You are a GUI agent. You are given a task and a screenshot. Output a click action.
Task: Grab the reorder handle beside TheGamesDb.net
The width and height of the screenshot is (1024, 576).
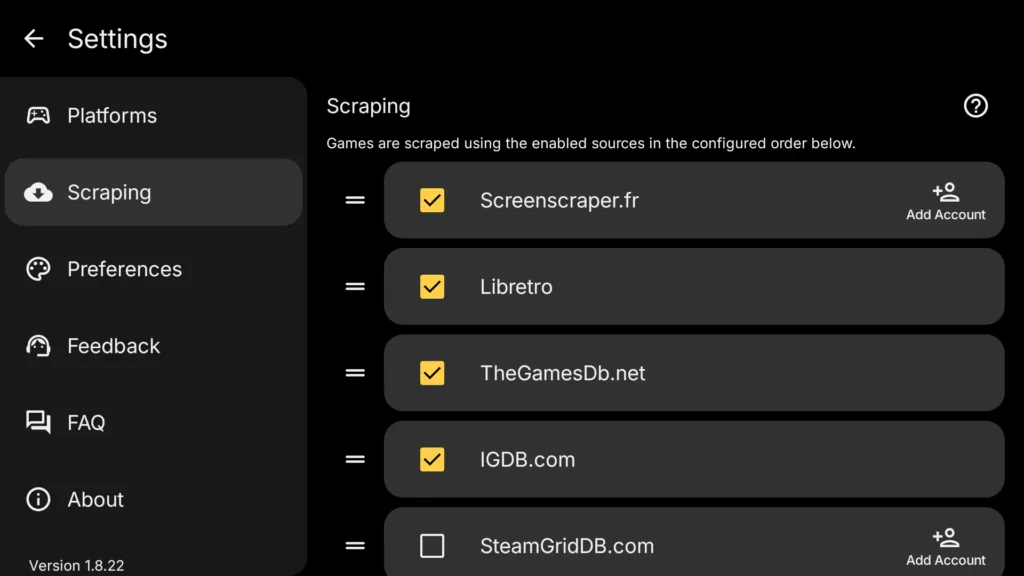[x=355, y=373]
